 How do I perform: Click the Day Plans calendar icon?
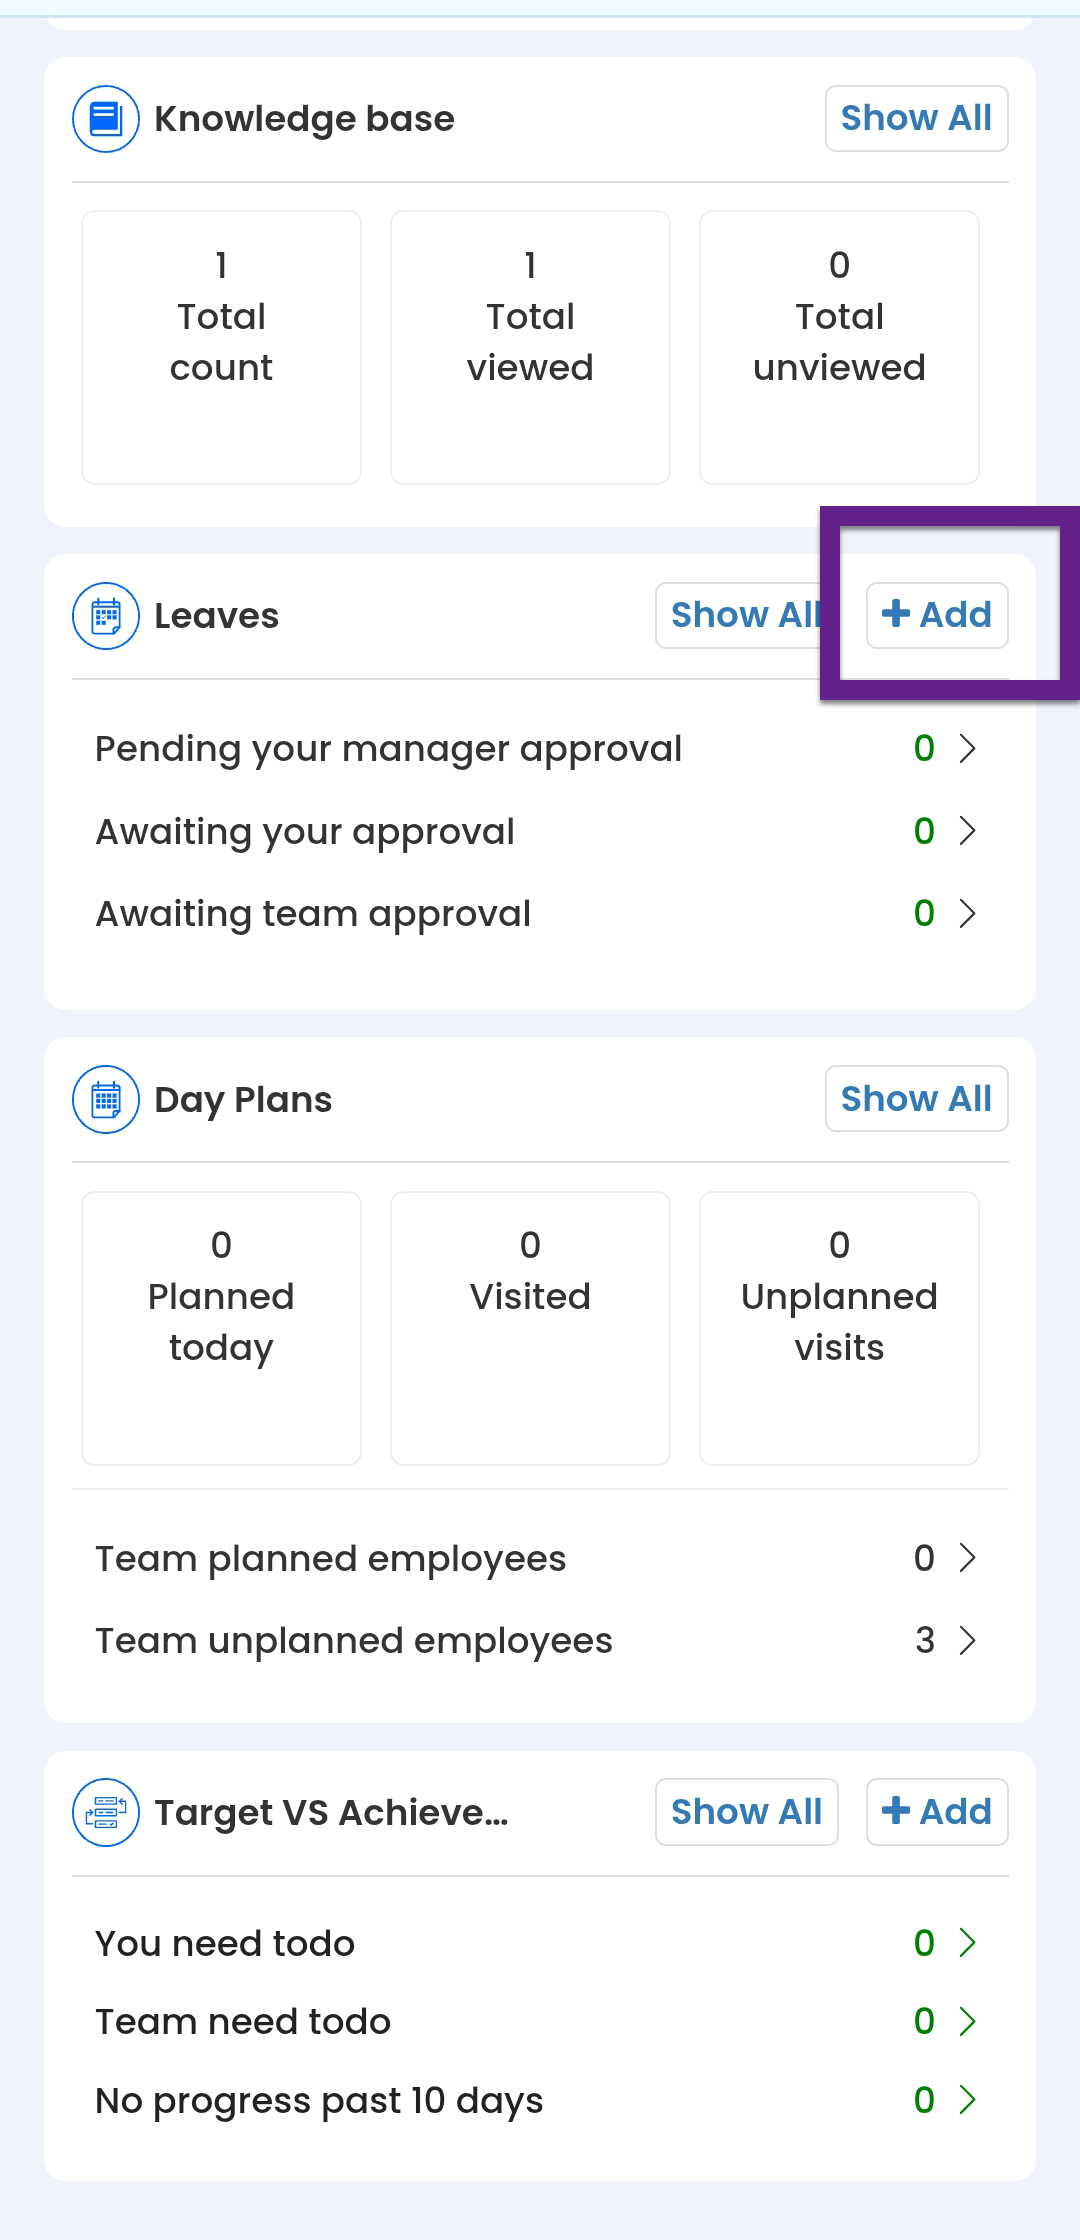pos(106,1099)
